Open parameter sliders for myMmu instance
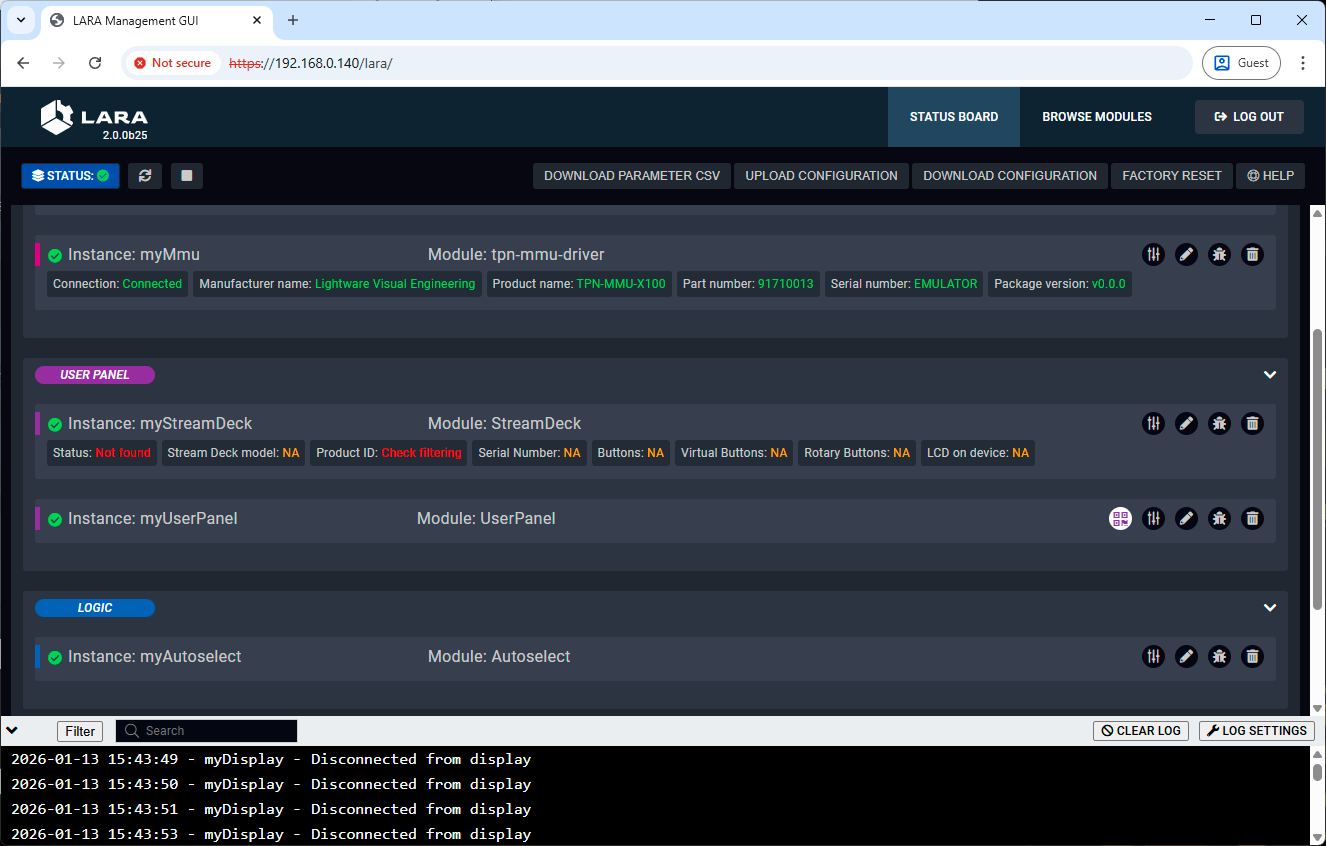Image resolution: width=1326 pixels, height=846 pixels. (1154, 254)
